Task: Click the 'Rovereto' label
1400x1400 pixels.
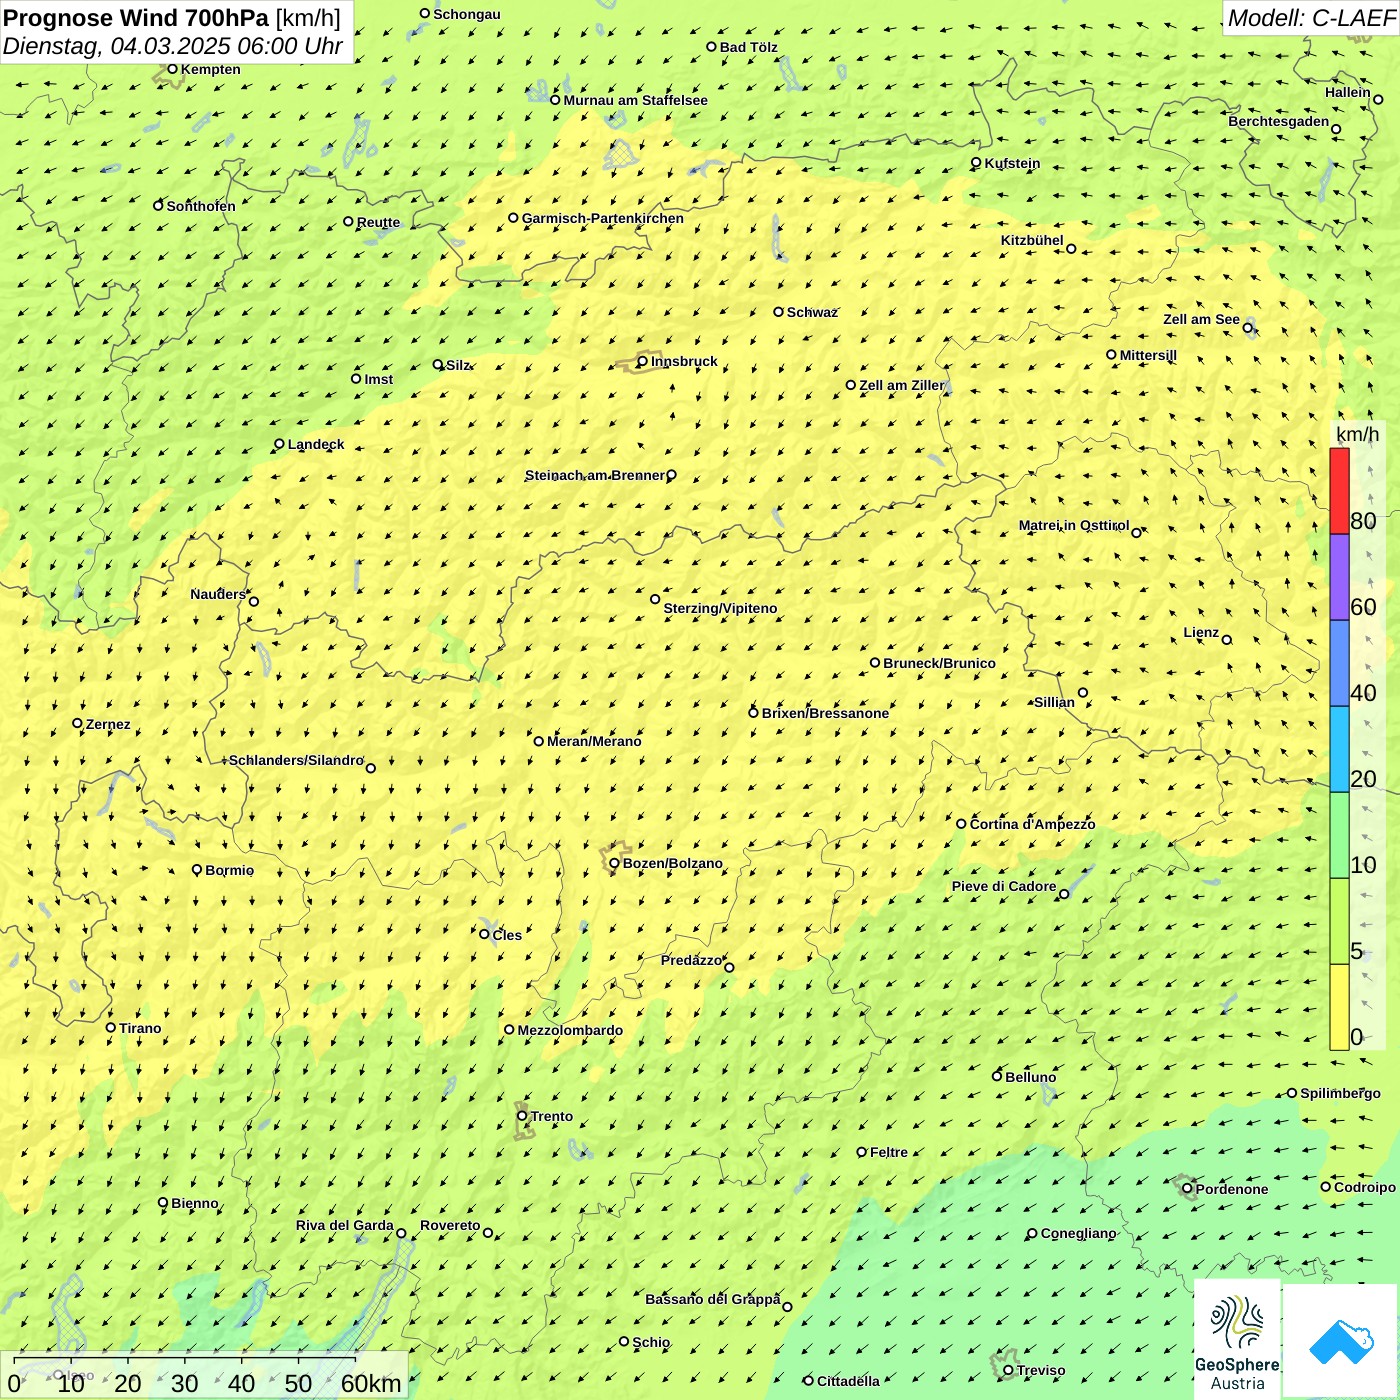Action: pyautogui.click(x=451, y=1225)
